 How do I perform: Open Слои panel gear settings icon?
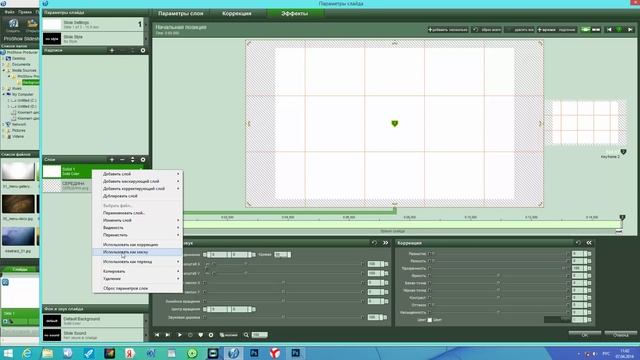[x=143, y=160]
